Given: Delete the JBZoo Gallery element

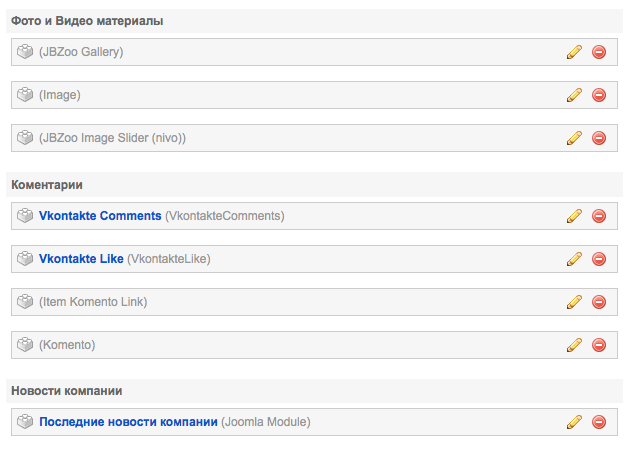Looking at the screenshot, I should click(x=599, y=52).
